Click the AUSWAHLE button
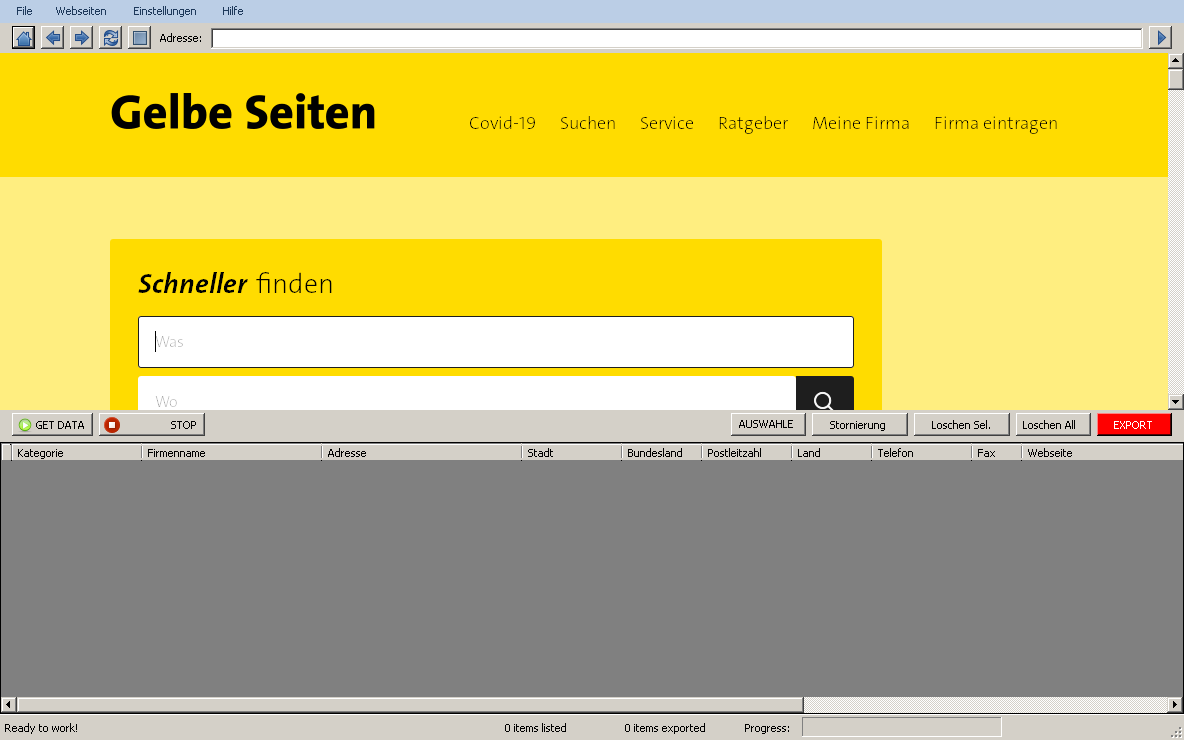 (767, 424)
